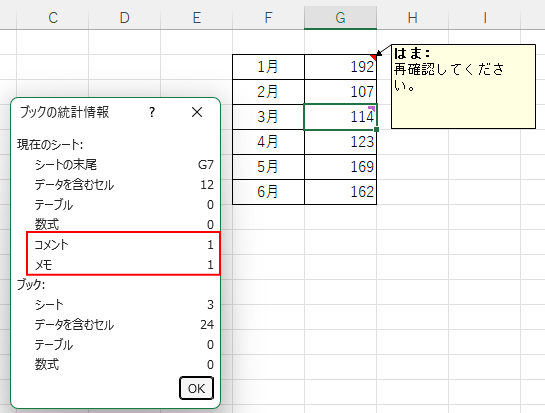Select cell with value 123

[x=341, y=142]
